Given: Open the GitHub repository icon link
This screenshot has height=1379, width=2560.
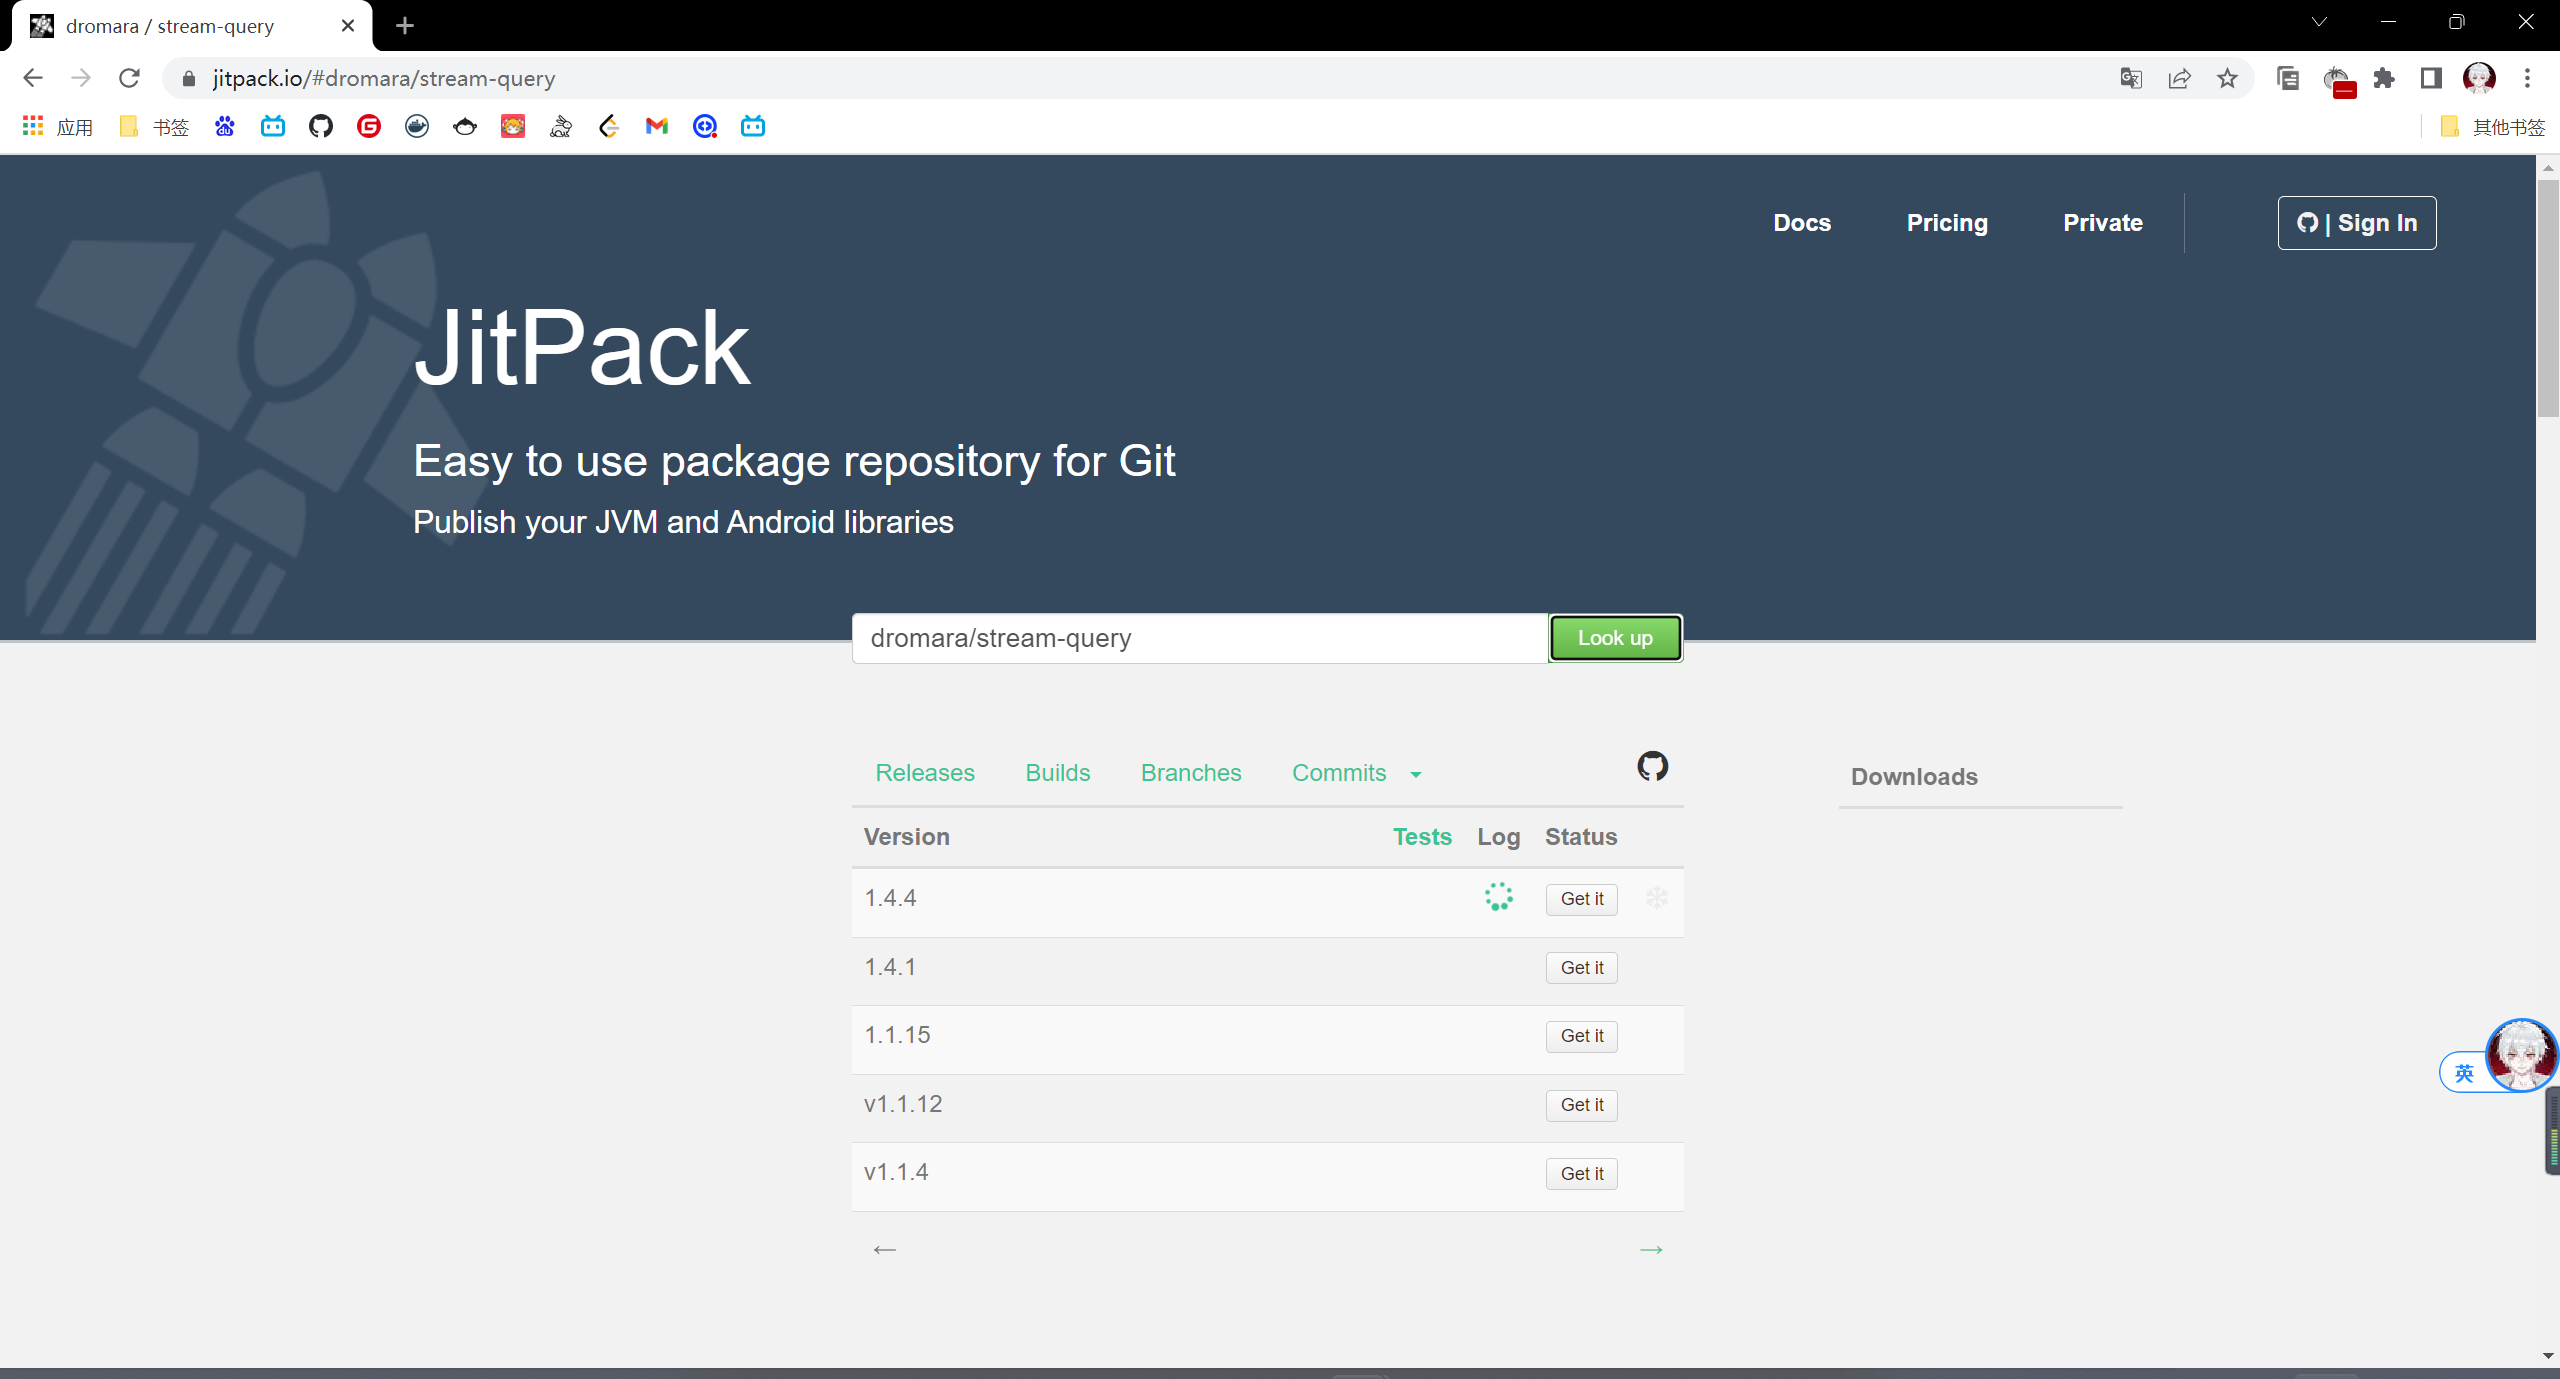Looking at the screenshot, I should (x=1652, y=766).
